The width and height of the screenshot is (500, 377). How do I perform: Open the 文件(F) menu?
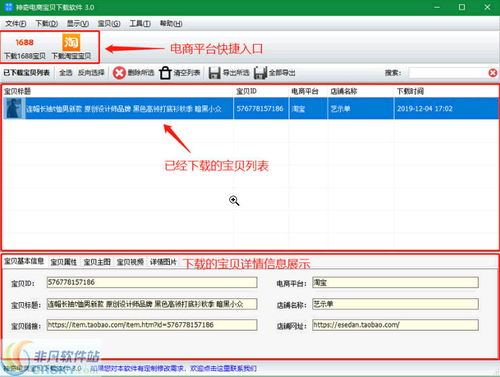[16, 24]
